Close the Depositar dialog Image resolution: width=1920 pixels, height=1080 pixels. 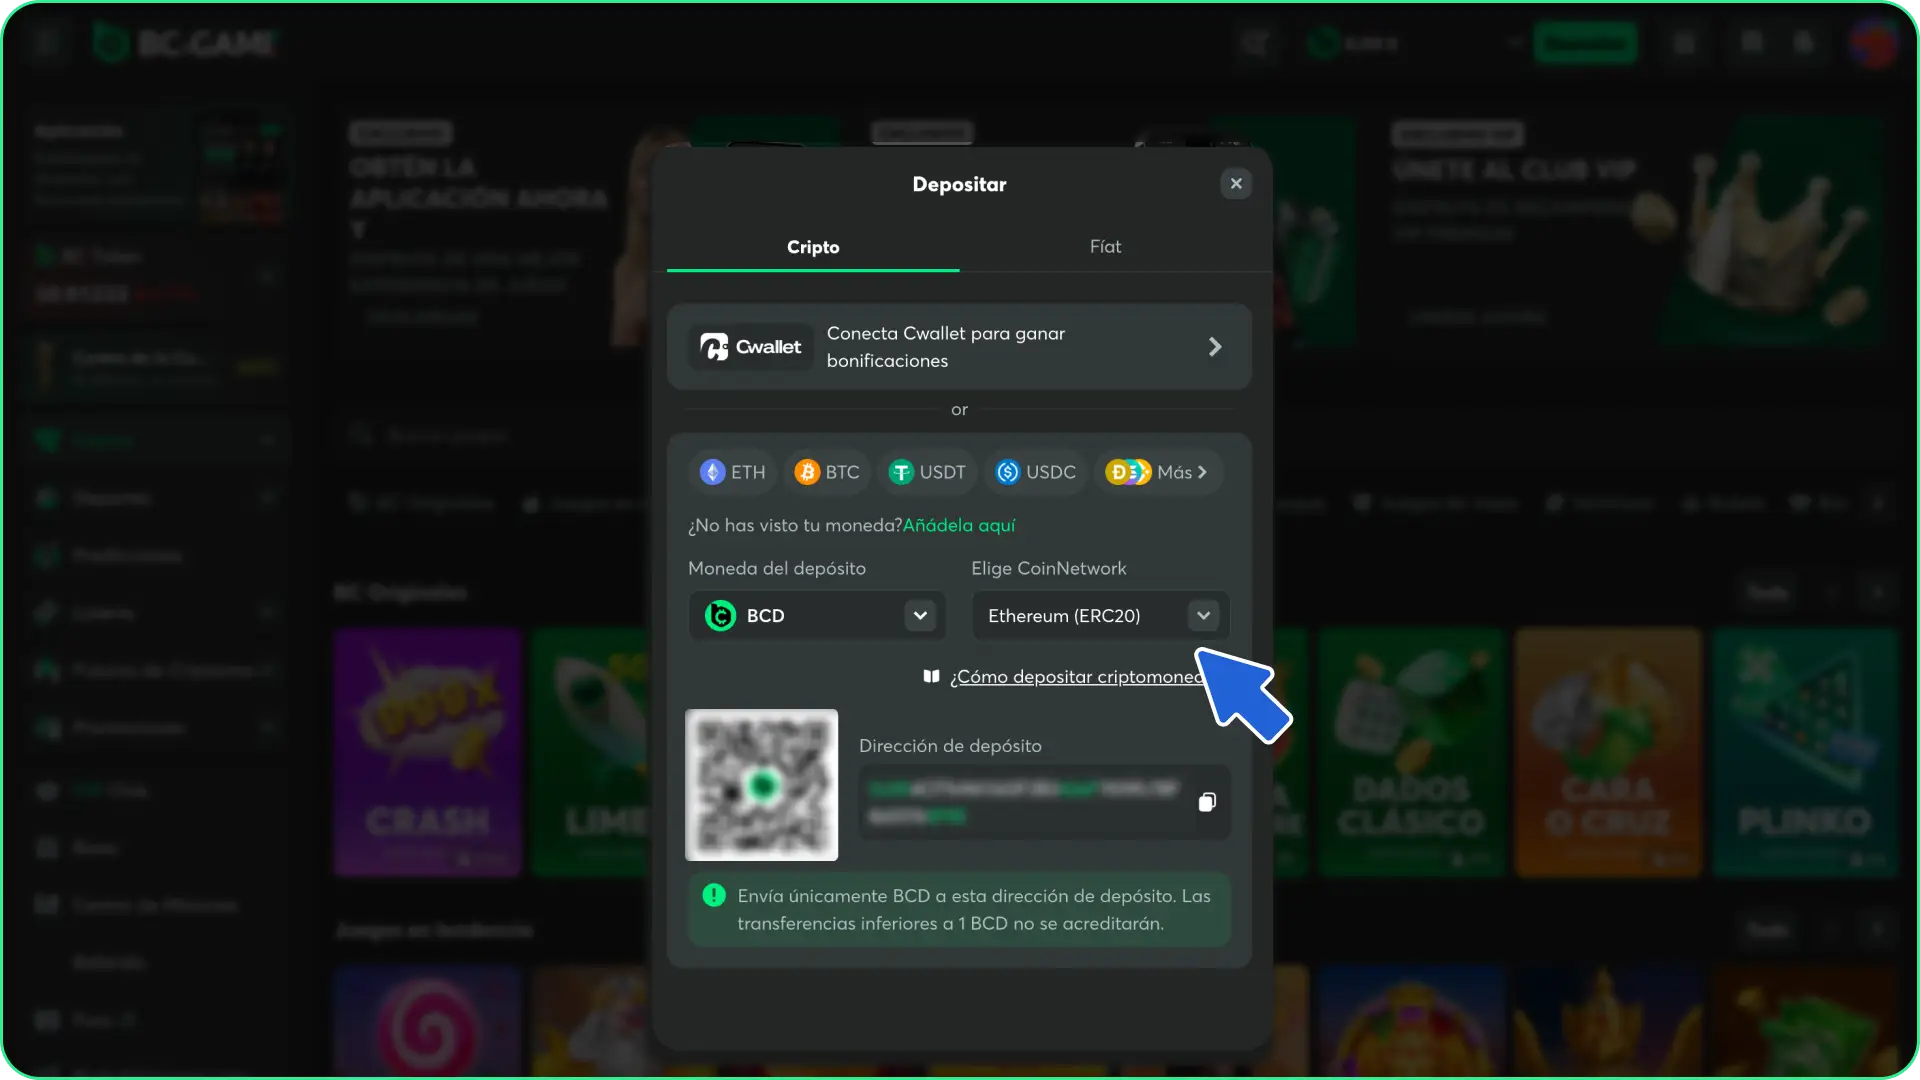pos(1236,183)
